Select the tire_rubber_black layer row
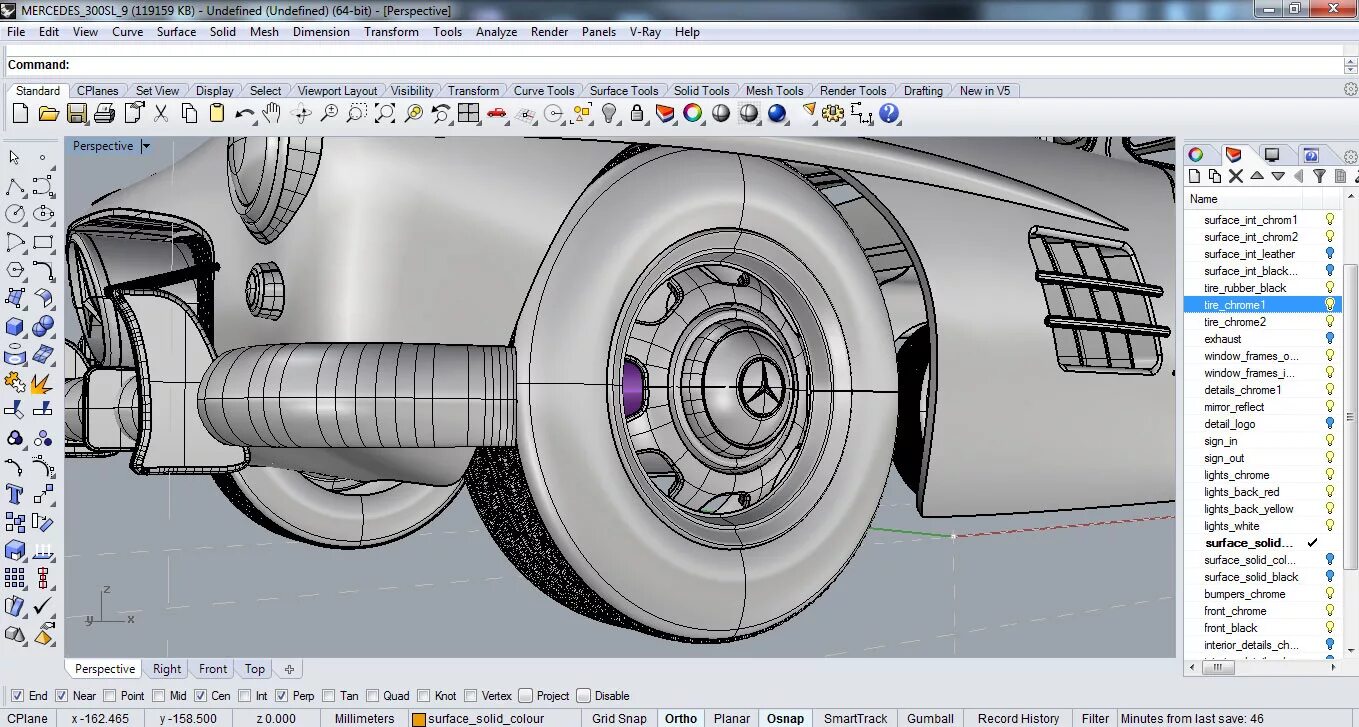Viewport: 1359px width, 727px height. (x=1262, y=287)
